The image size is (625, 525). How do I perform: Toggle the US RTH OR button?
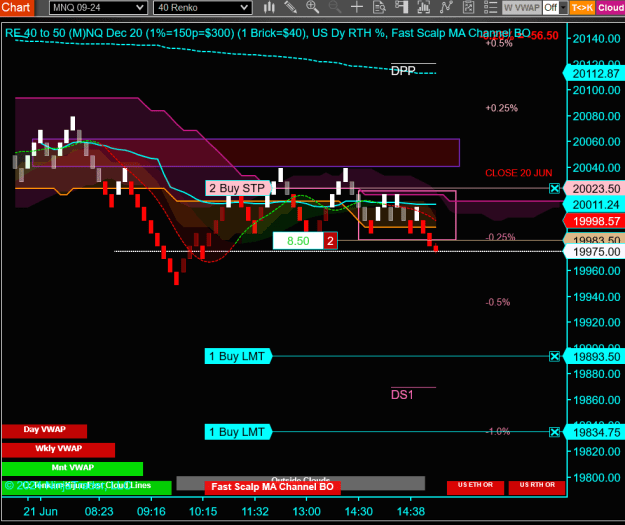537,487
